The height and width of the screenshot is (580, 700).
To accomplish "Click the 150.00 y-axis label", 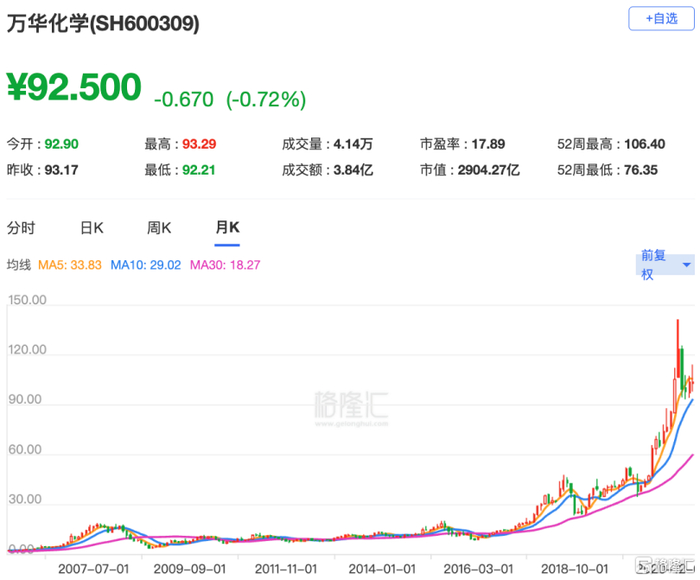I will pos(27,300).
